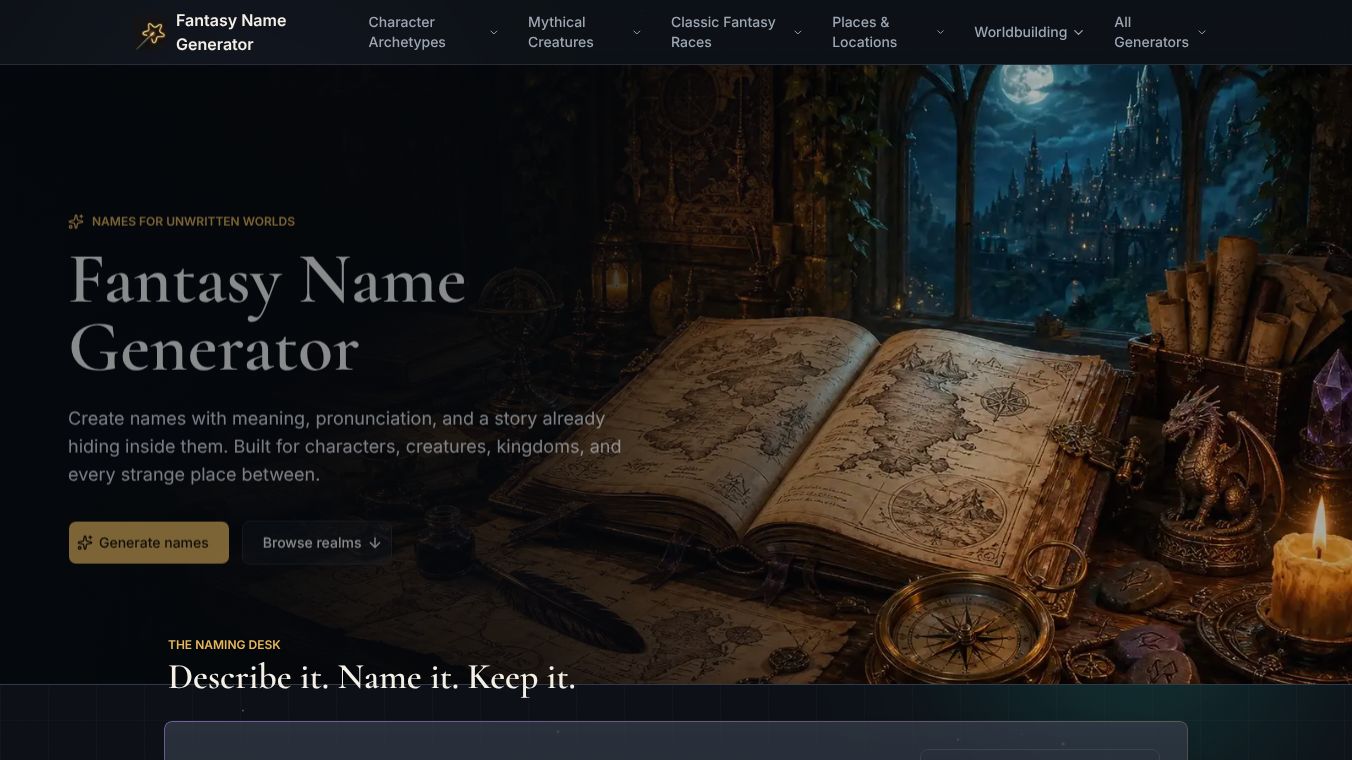
Task: Click the hero description paragraph text
Action: pyautogui.click(x=345, y=447)
